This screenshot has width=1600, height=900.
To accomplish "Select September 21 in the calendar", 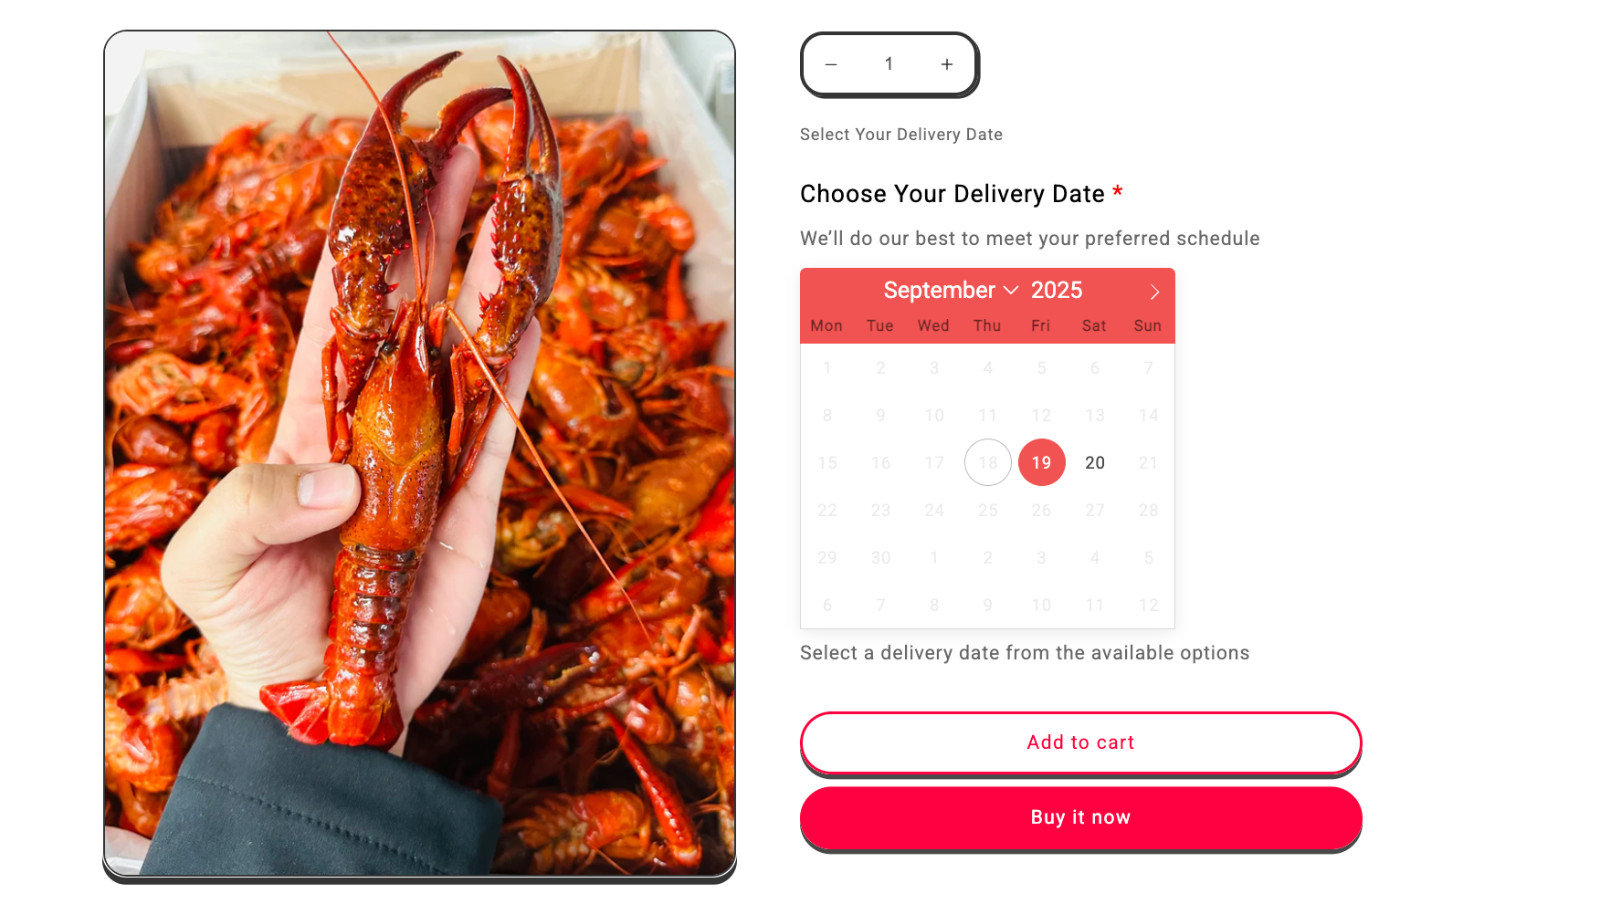I will pyautogui.click(x=1148, y=462).
